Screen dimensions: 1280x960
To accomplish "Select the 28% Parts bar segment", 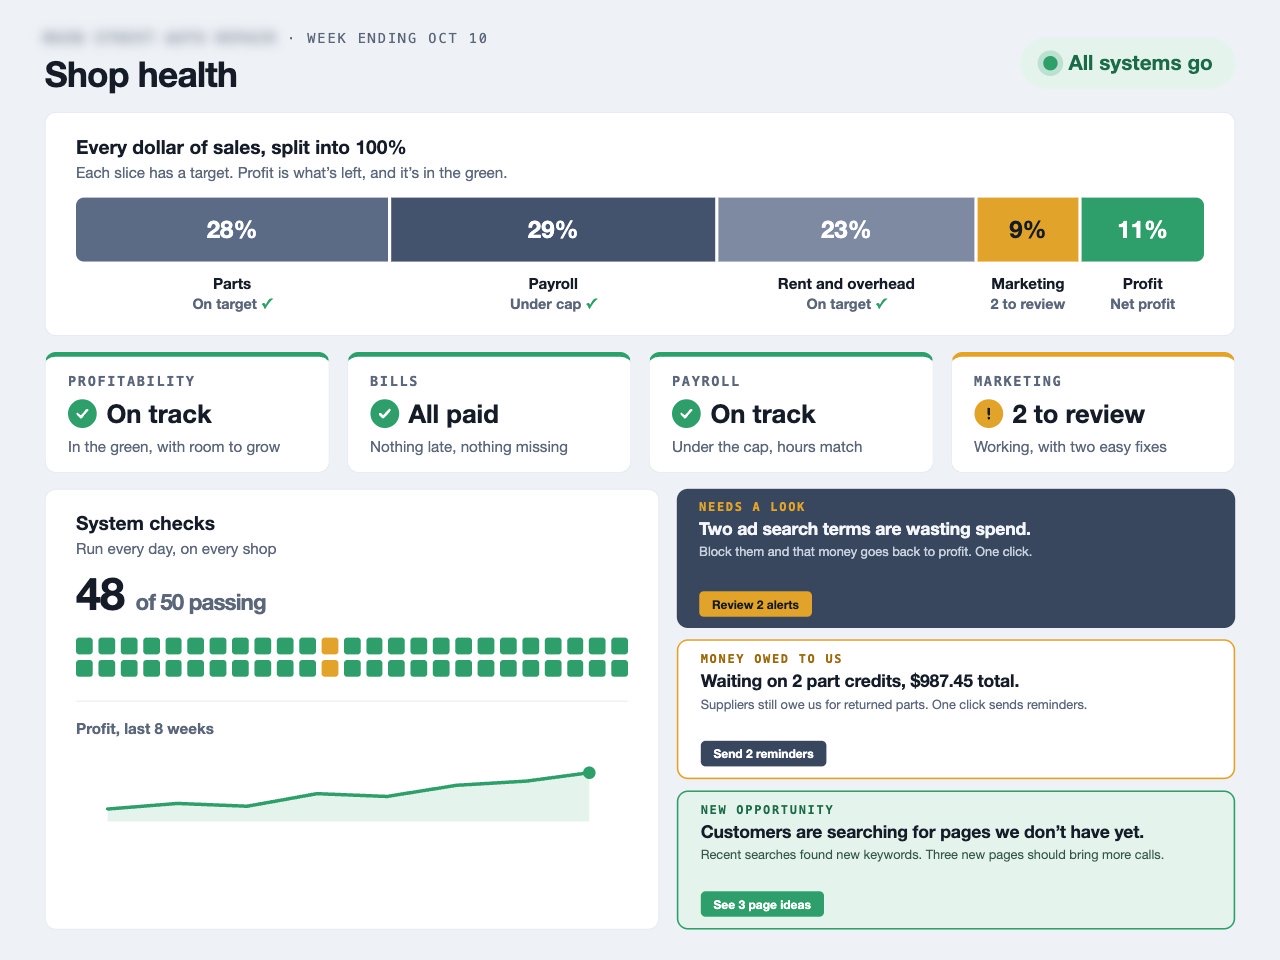I will (232, 230).
